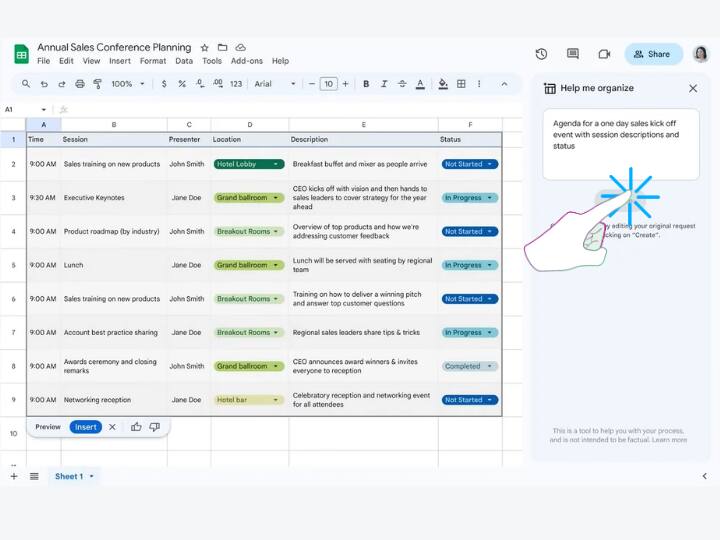The width and height of the screenshot is (720, 540).
Task: Click the cloud save status icon
Action: (241, 47)
